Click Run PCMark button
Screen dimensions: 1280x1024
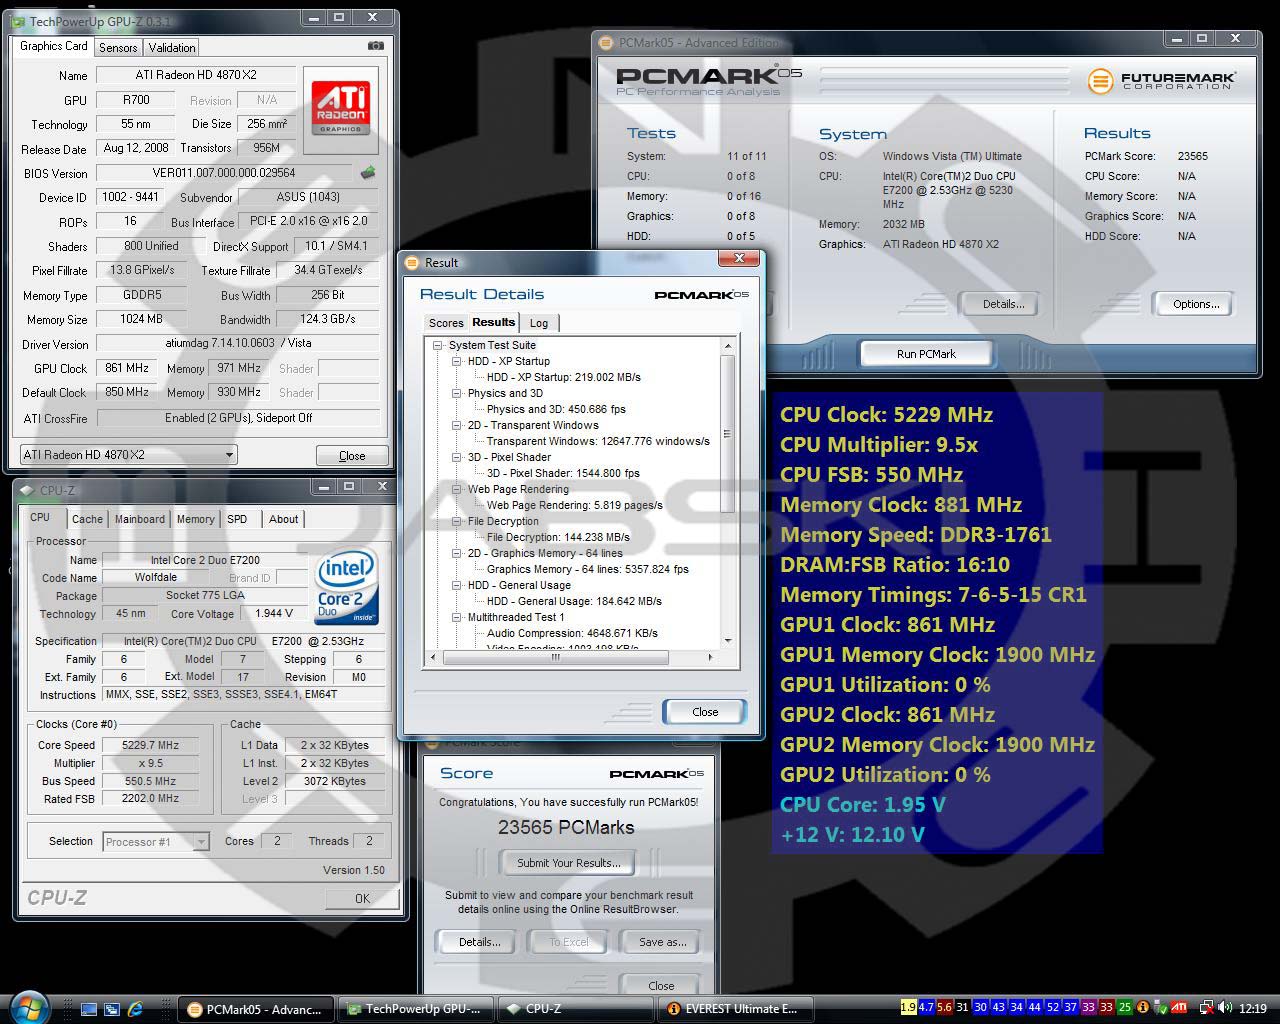tap(926, 354)
